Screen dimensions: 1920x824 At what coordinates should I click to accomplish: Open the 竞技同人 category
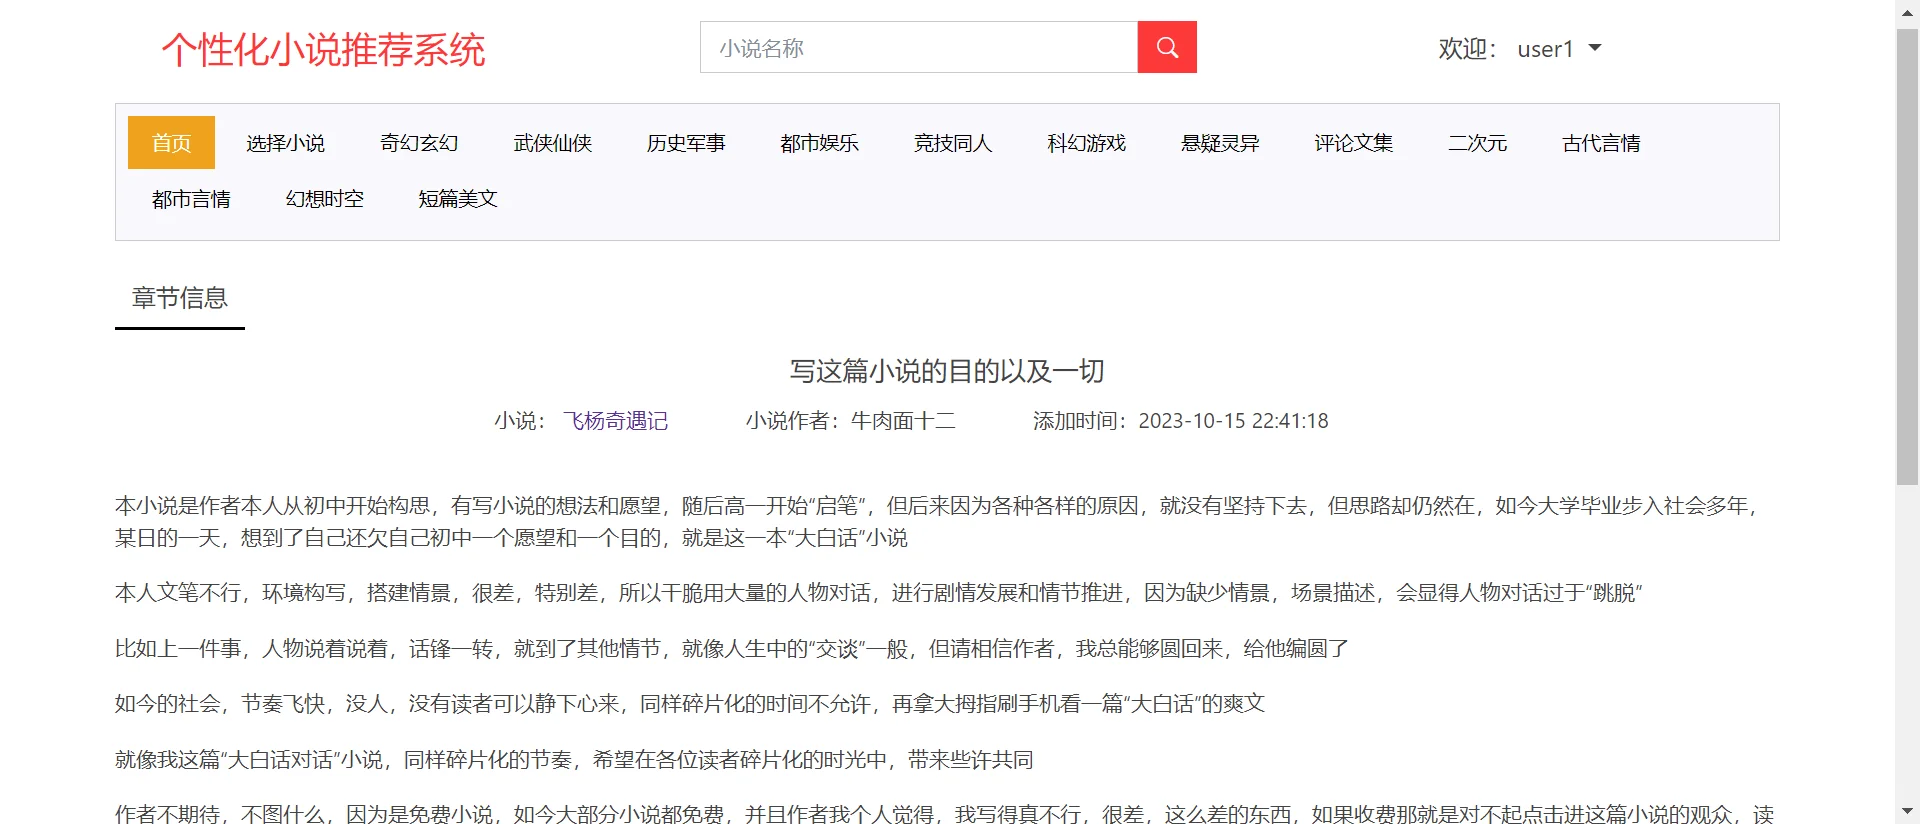pos(953,143)
